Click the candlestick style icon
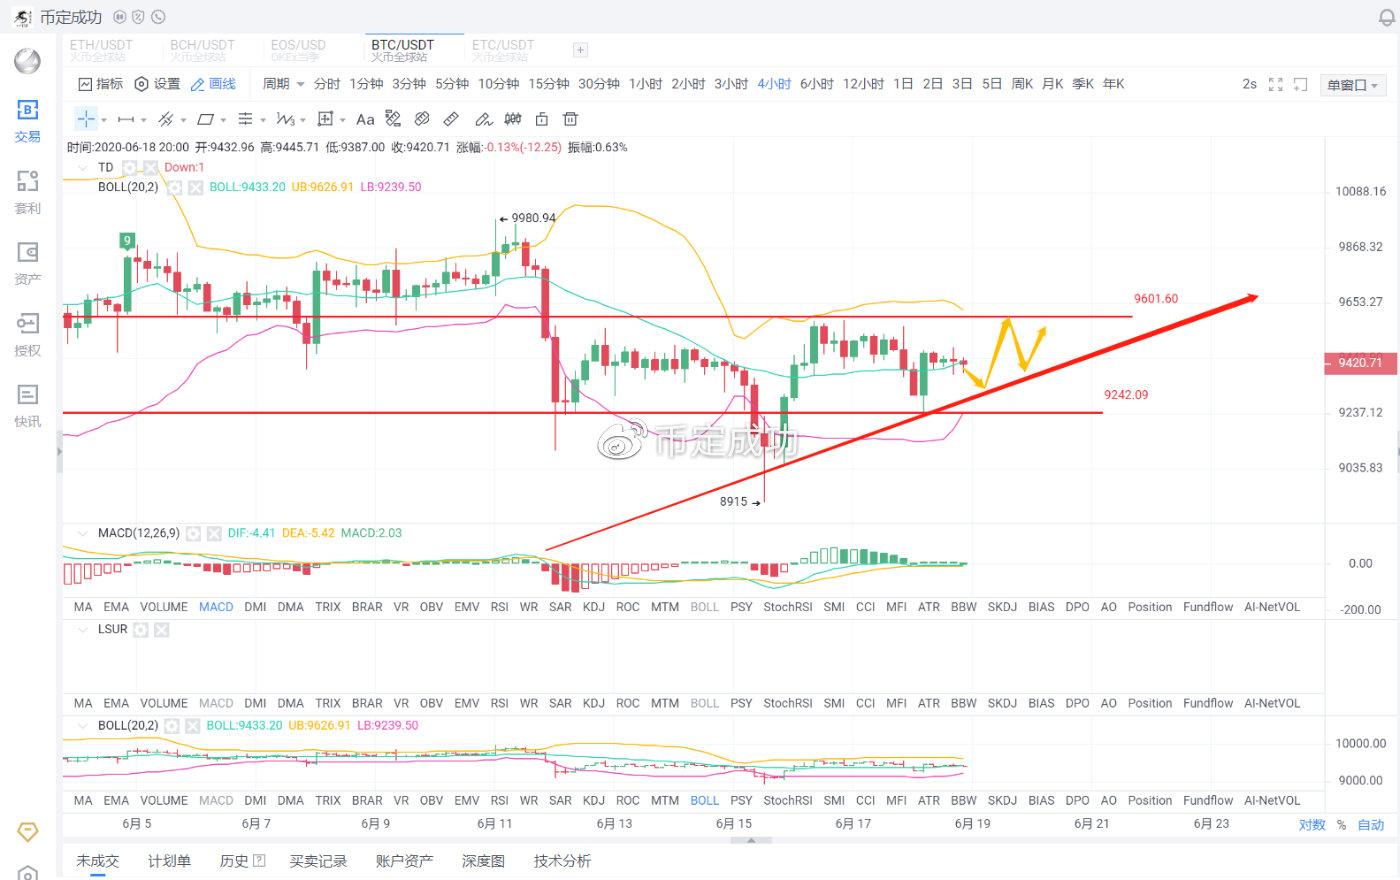1400x880 pixels. tap(513, 119)
